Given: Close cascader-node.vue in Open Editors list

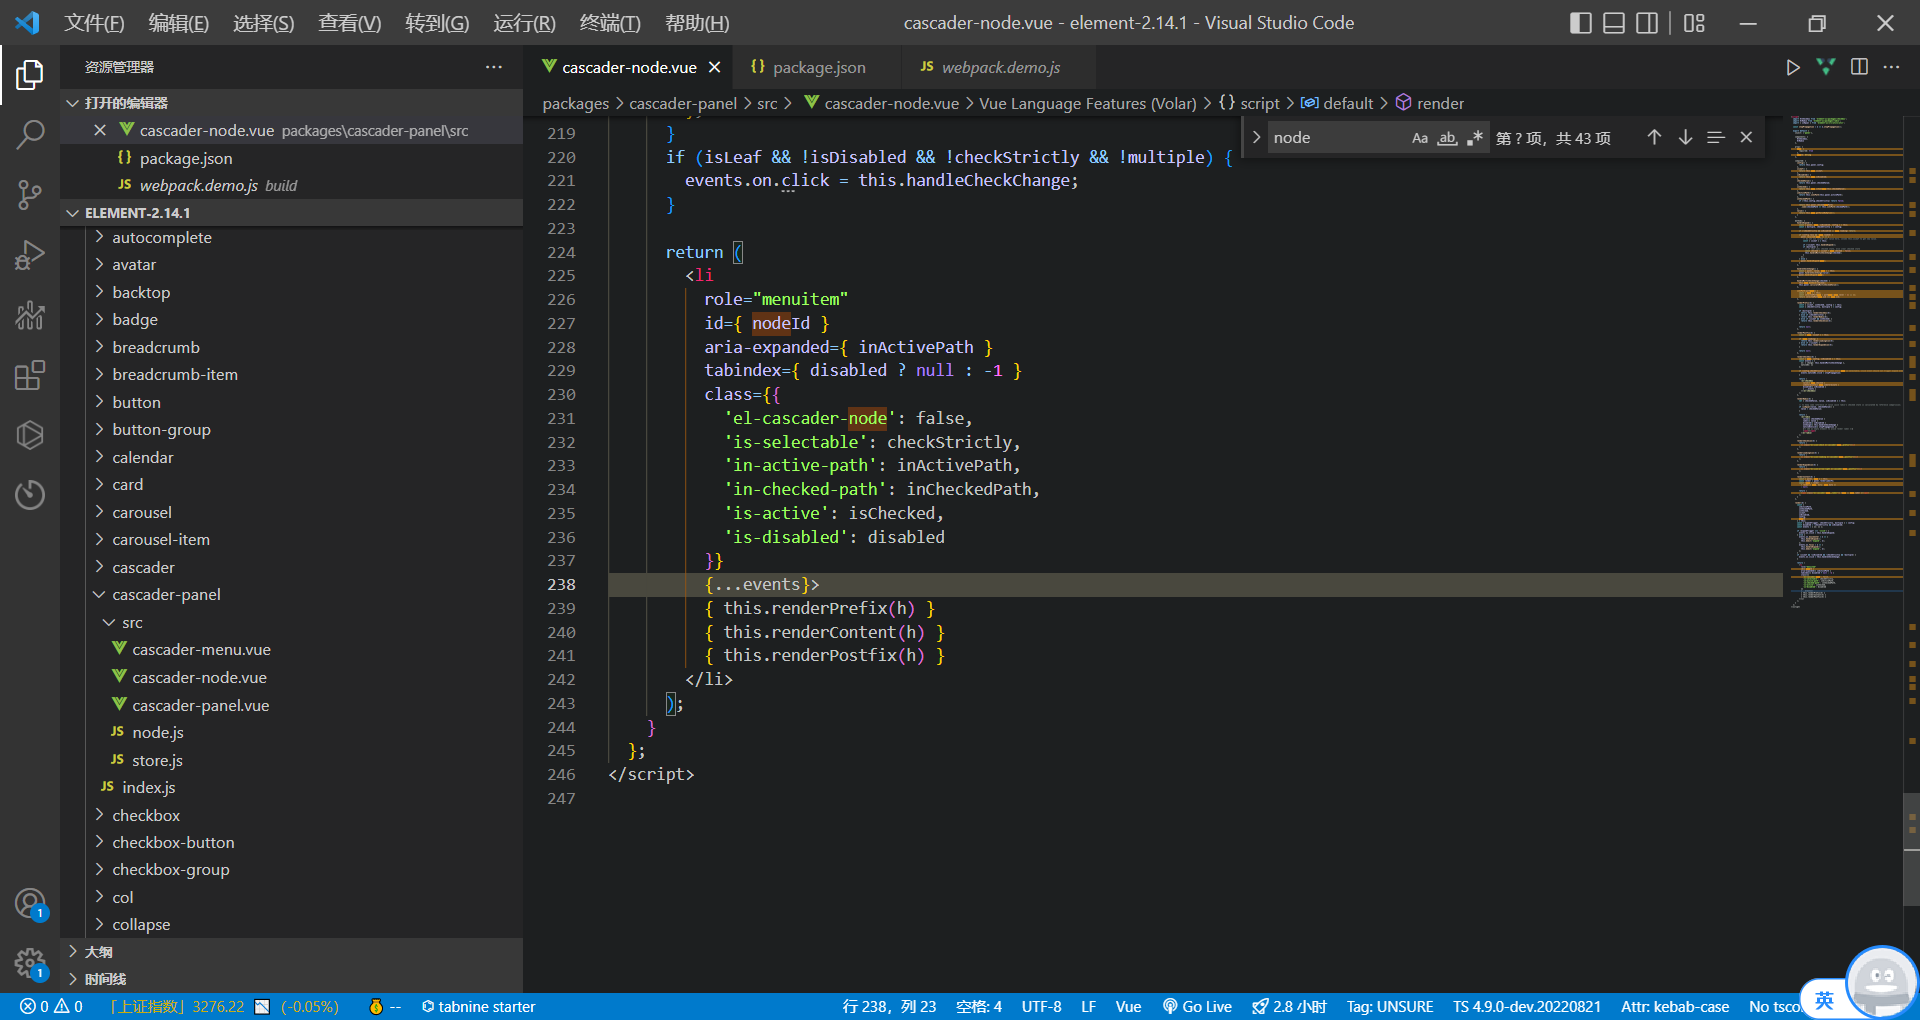Looking at the screenshot, I should pyautogui.click(x=100, y=130).
